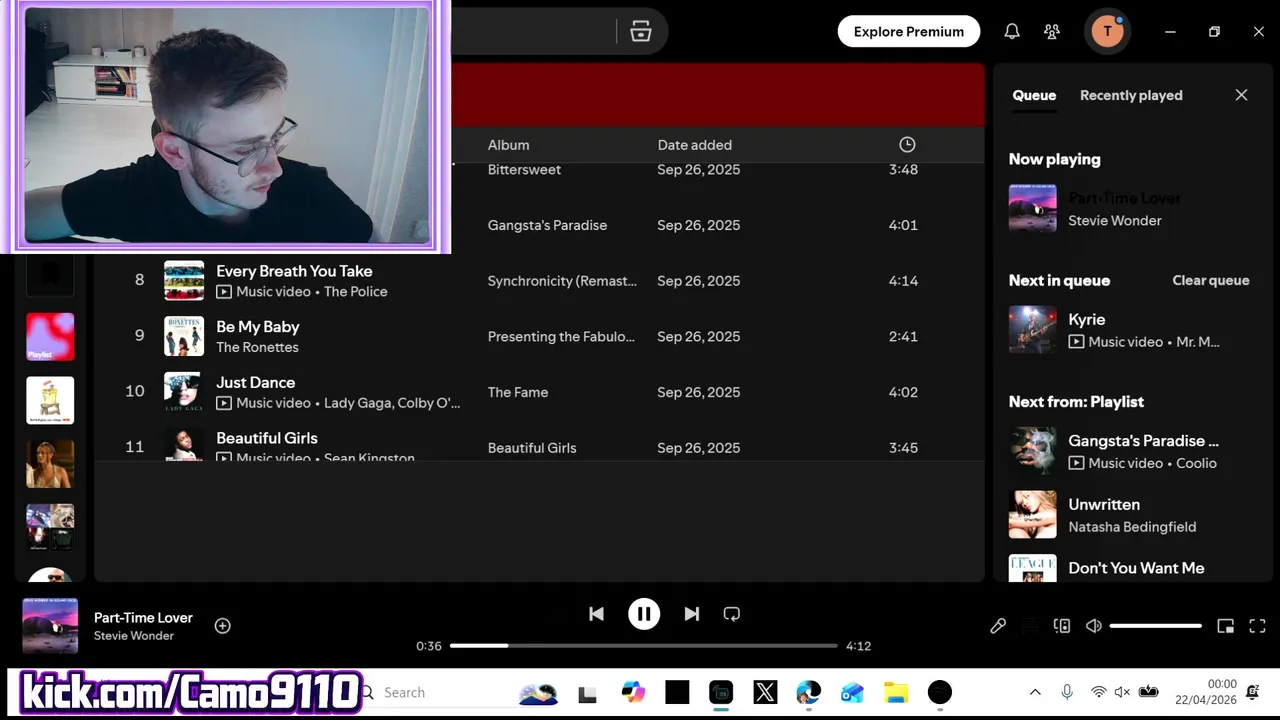Open Copilot from the taskbar

click(633, 692)
